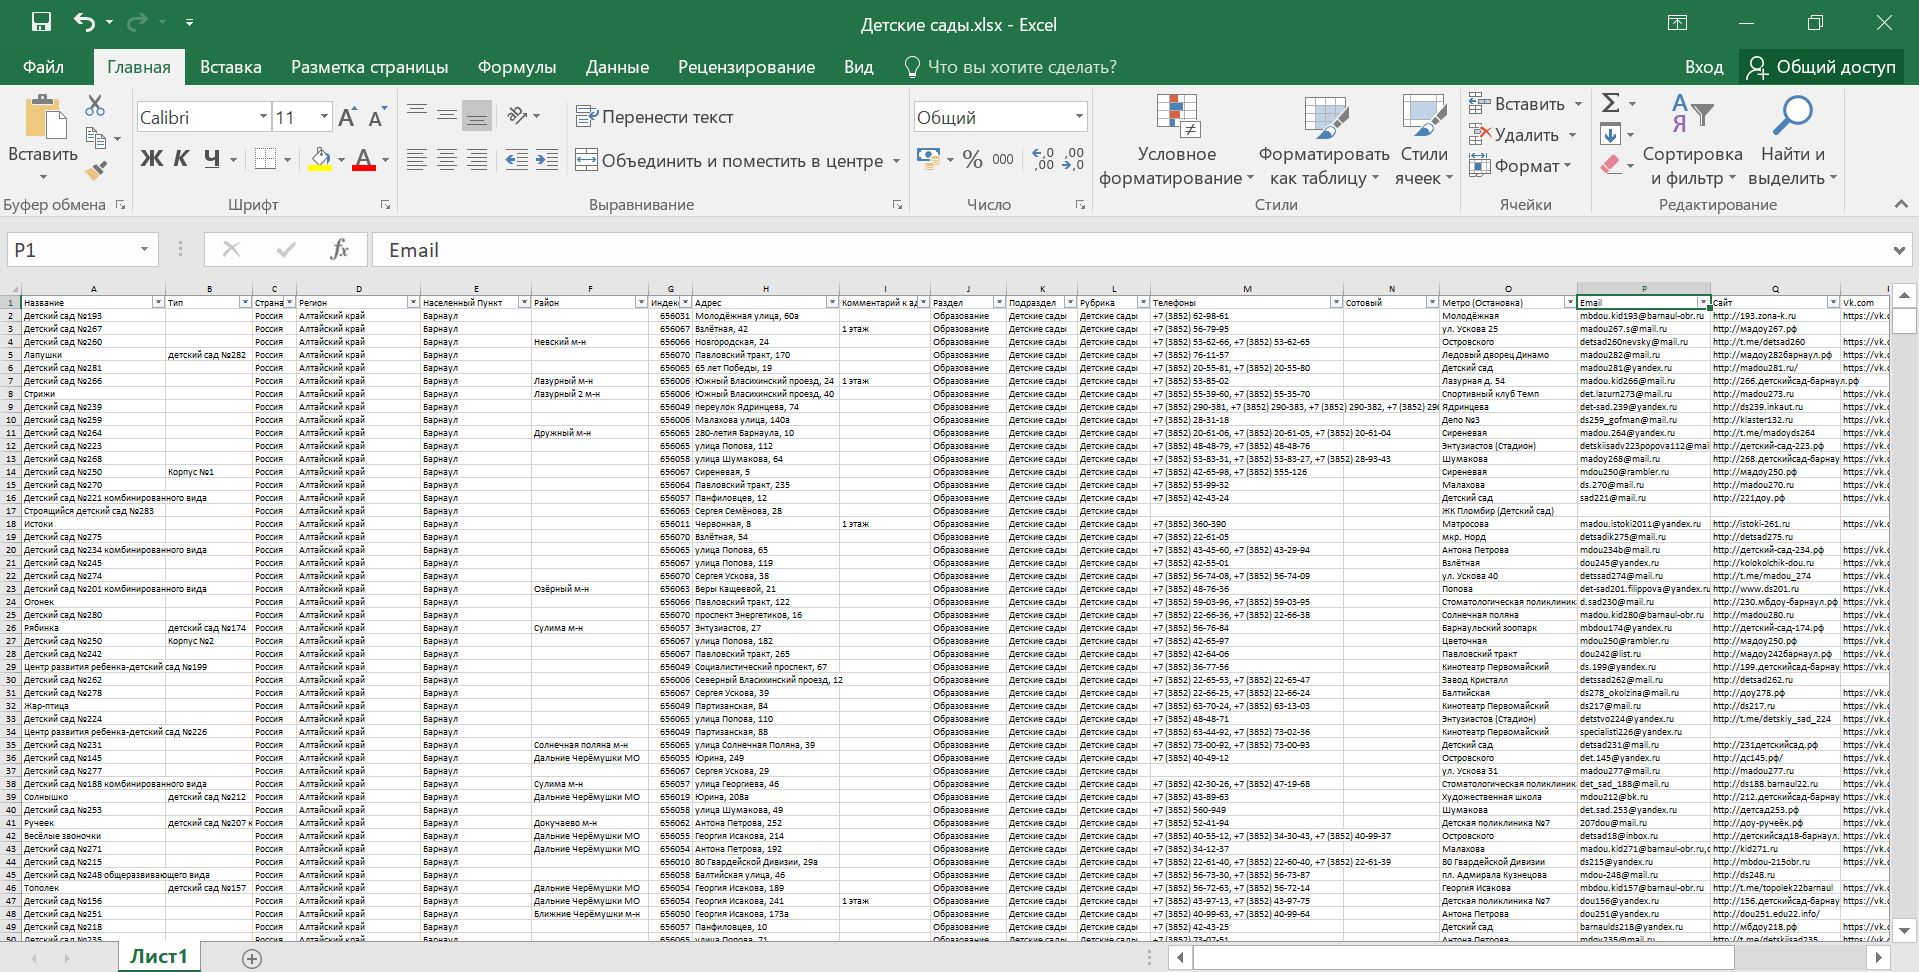The width and height of the screenshot is (1919, 972).
Task: Toggle Bold formatting
Action: coord(151,159)
